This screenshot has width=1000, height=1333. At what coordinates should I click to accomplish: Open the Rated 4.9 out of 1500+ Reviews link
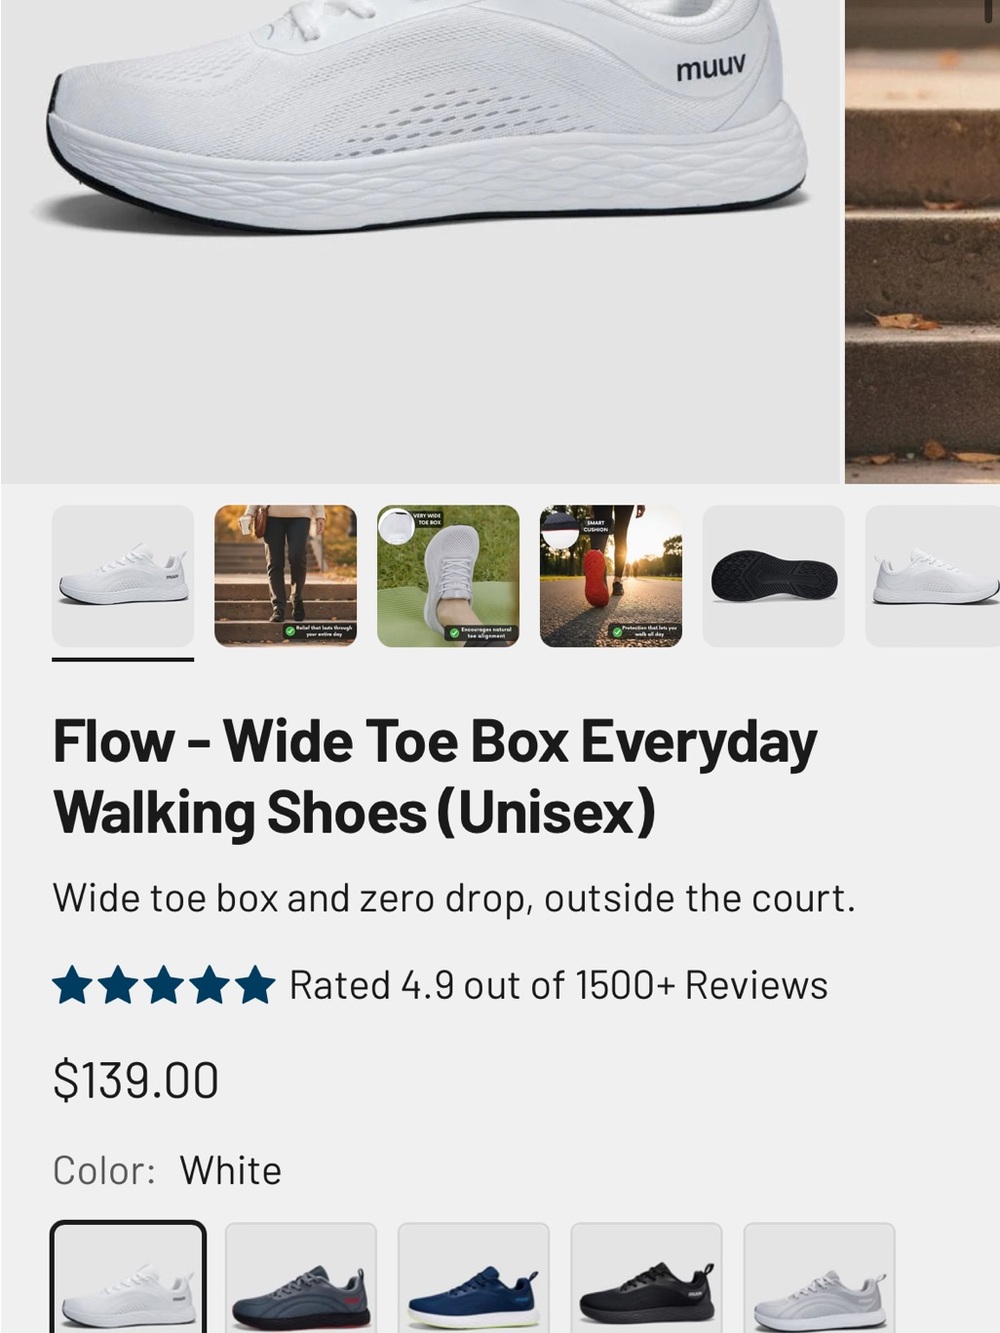(x=558, y=985)
